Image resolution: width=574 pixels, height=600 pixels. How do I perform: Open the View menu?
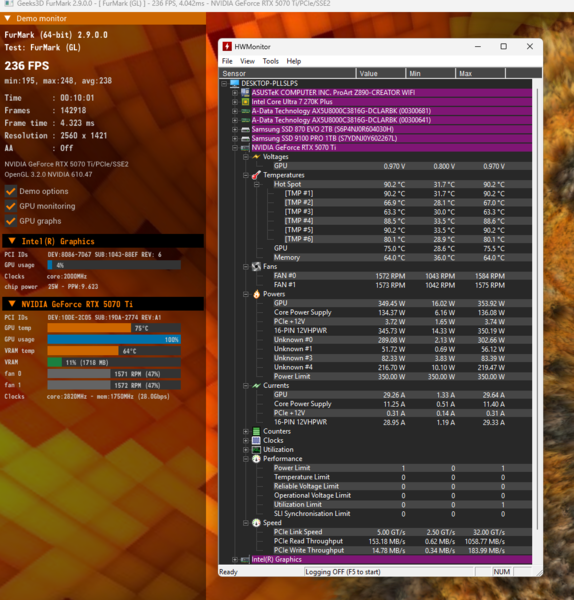pyautogui.click(x=247, y=61)
